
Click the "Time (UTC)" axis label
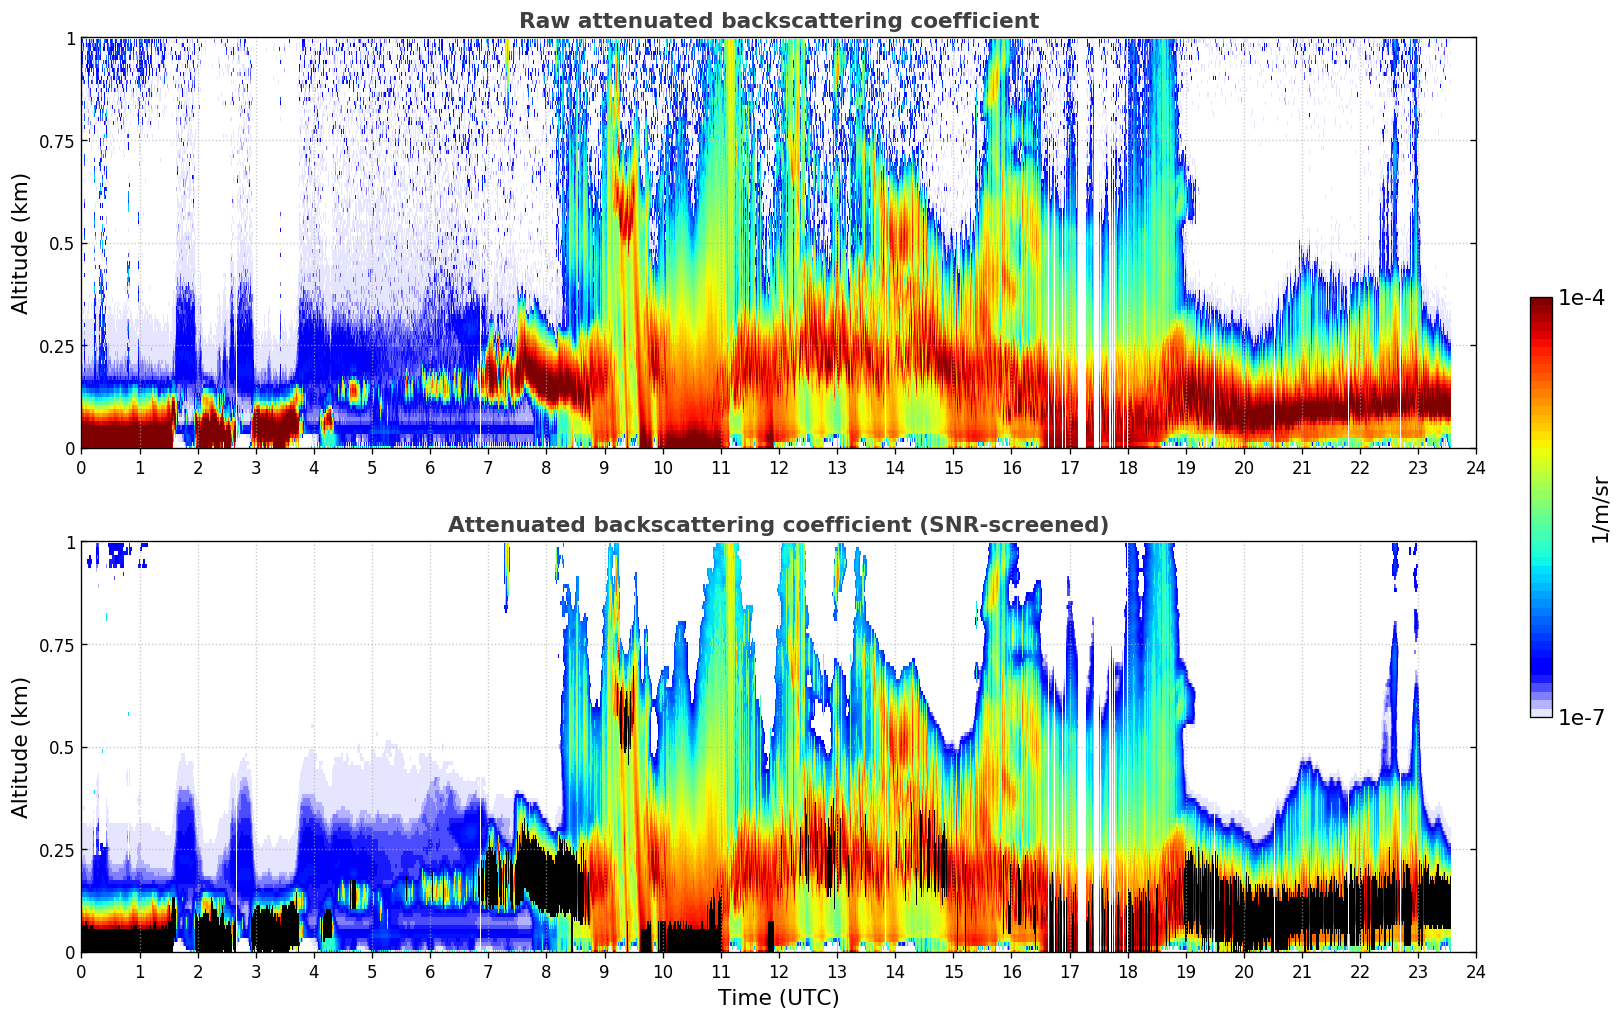pos(778,998)
